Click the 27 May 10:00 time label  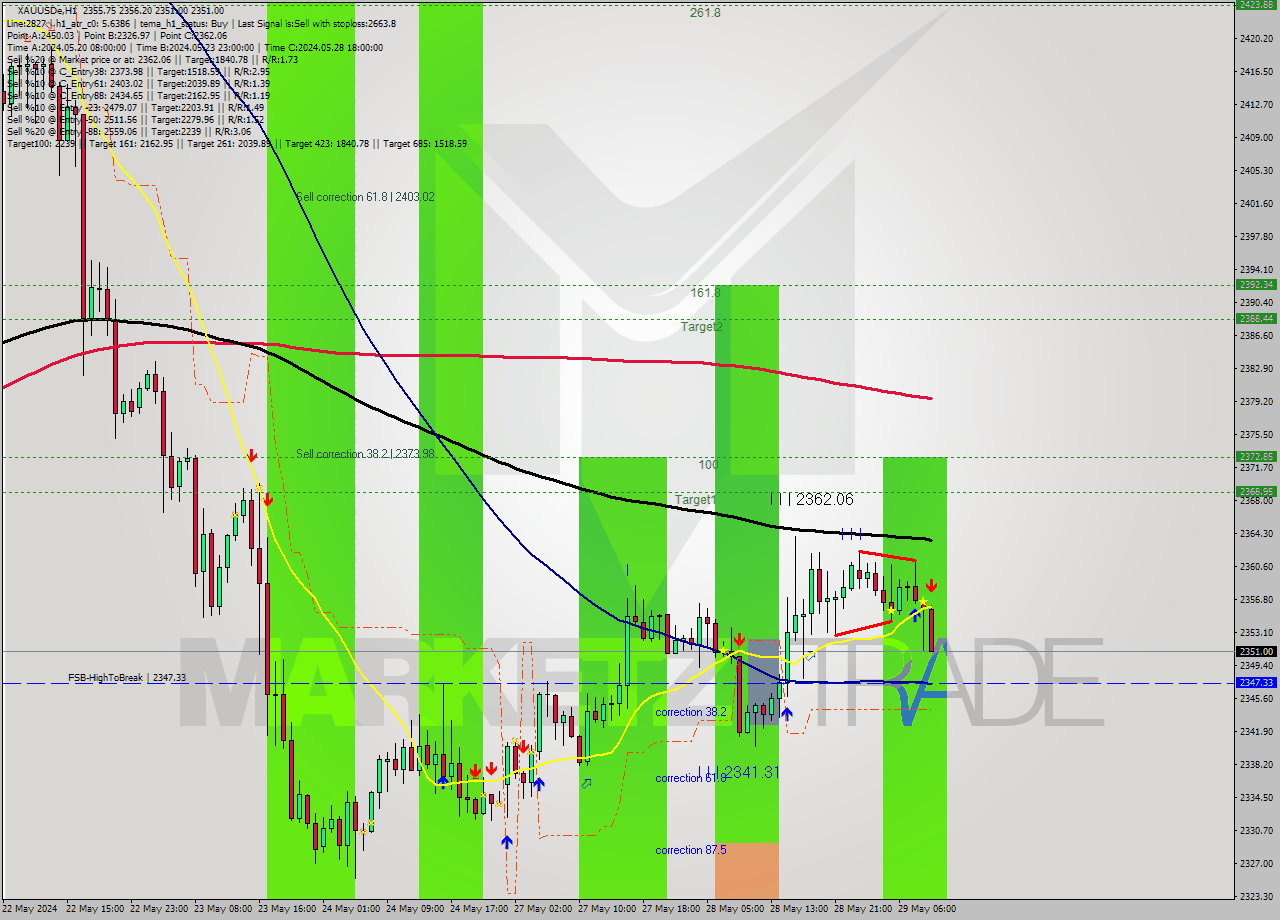(606, 909)
